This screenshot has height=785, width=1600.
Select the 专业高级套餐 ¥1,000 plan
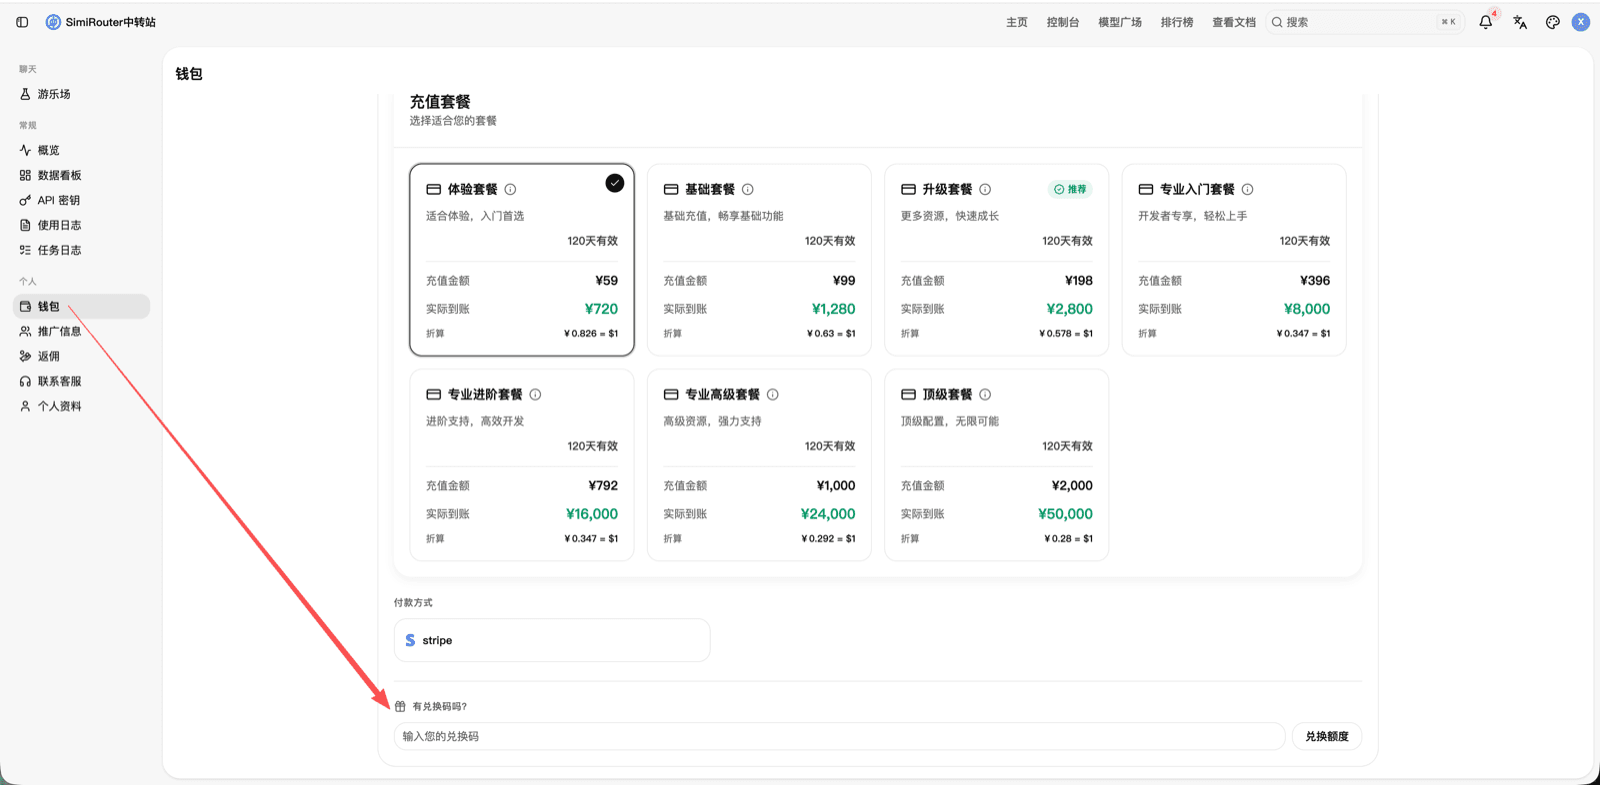click(x=759, y=465)
